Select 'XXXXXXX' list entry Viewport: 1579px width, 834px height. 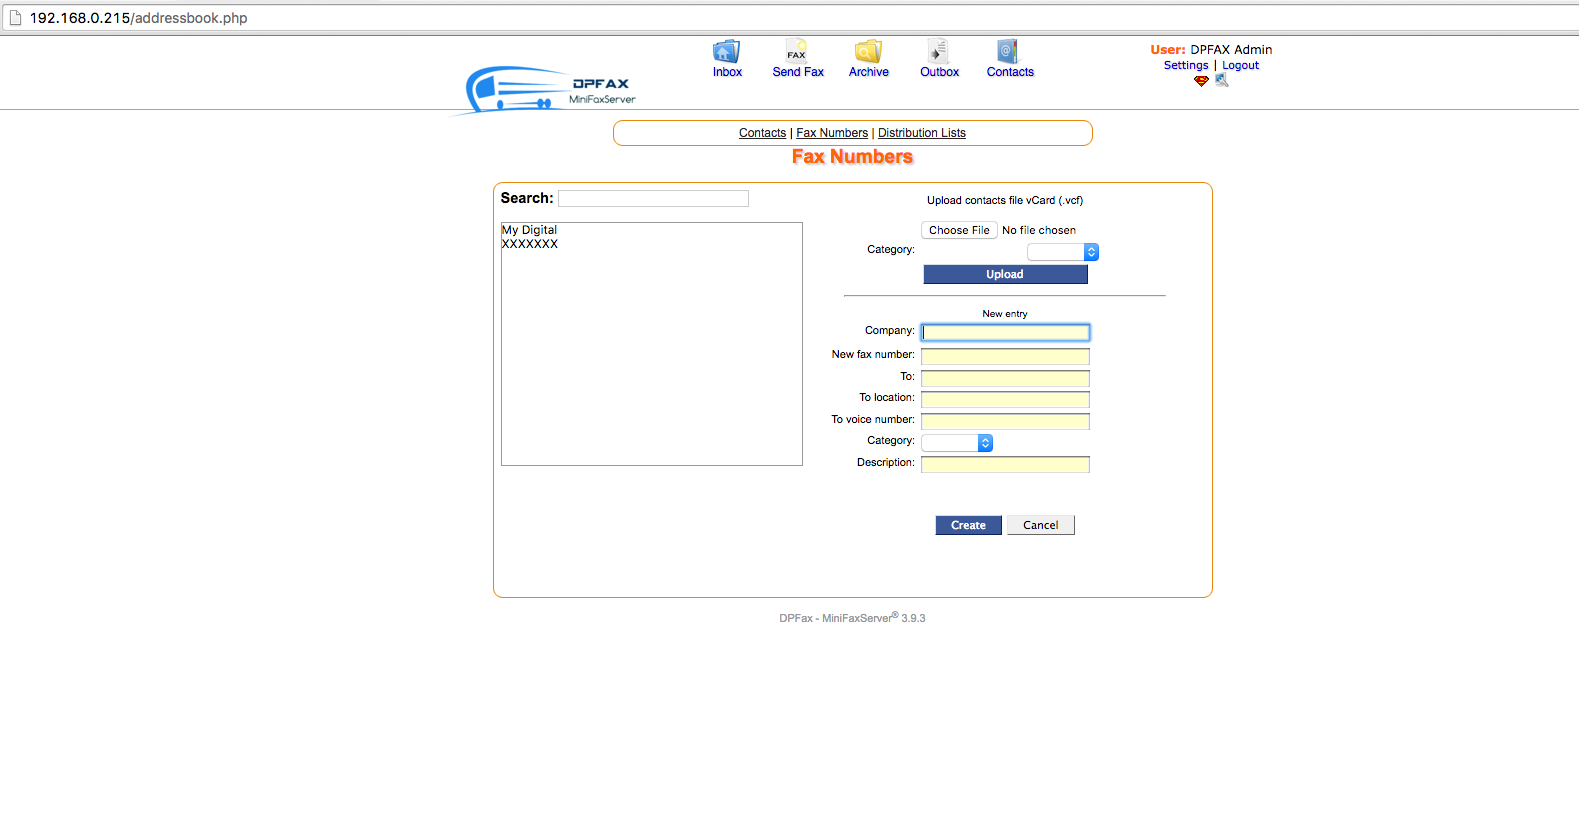click(530, 244)
